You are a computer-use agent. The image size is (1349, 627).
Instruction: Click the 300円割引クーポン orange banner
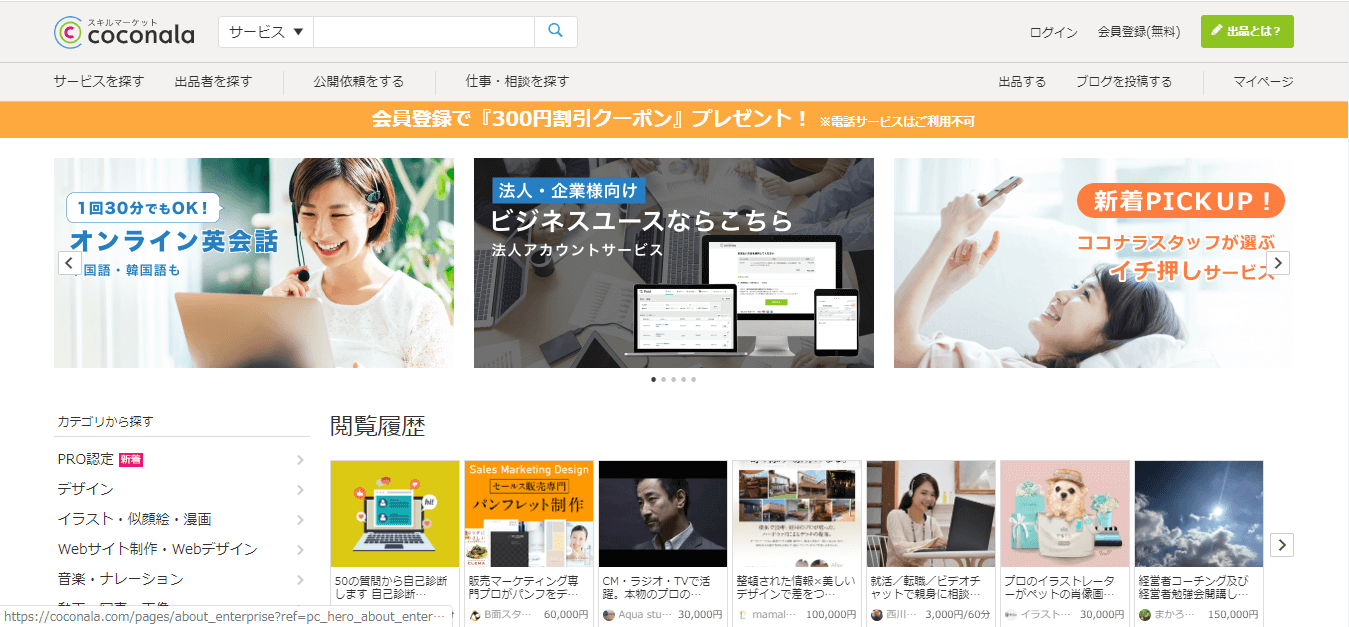[x=674, y=120]
